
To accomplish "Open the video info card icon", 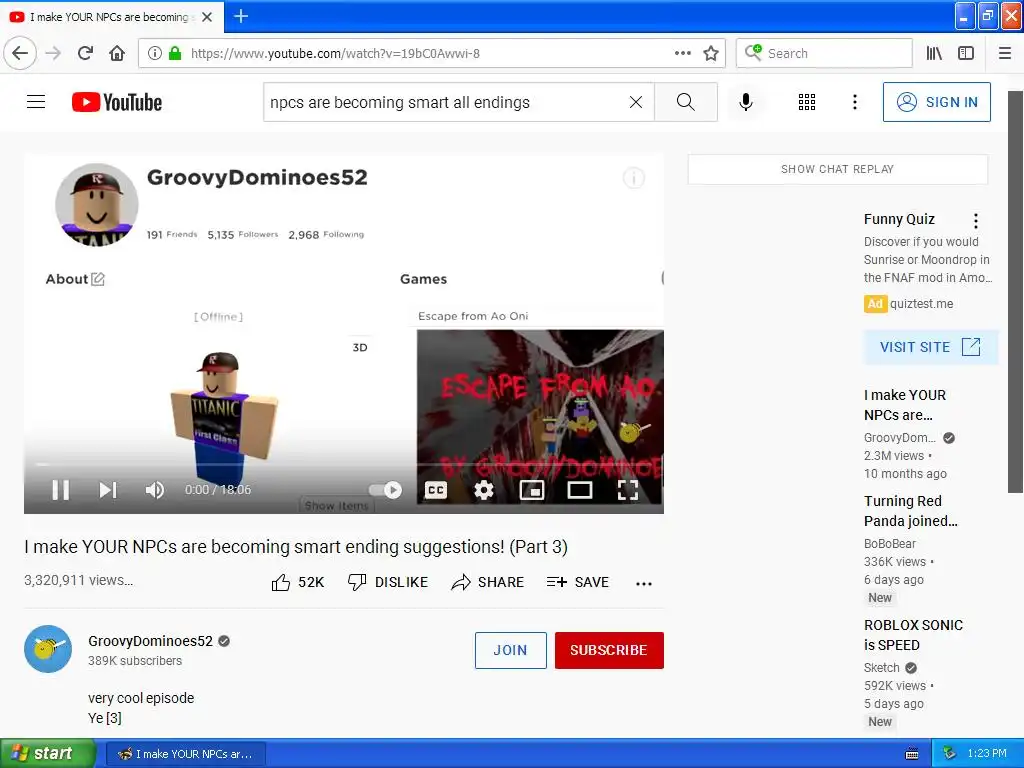I will [x=633, y=178].
